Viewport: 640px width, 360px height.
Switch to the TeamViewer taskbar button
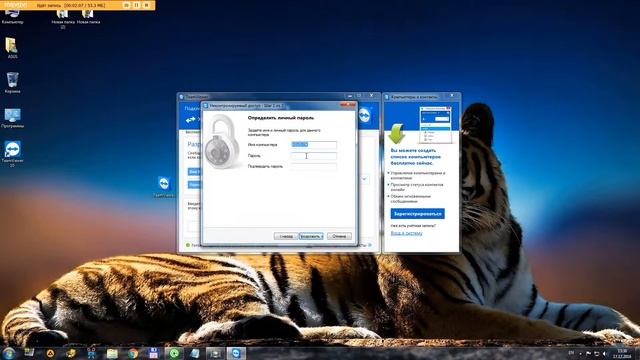(236, 353)
